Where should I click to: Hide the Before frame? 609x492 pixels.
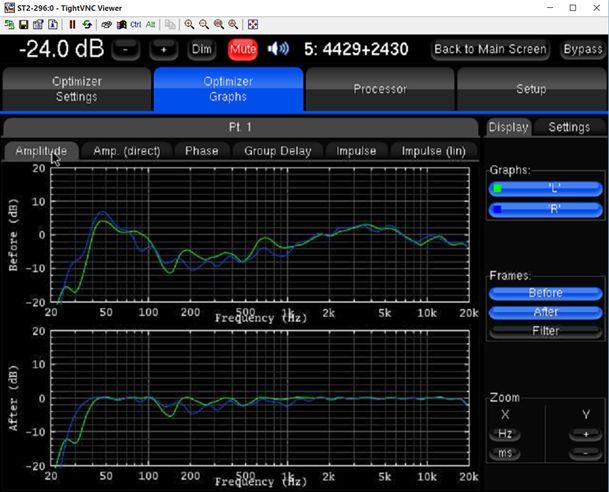(x=546, y=293)
